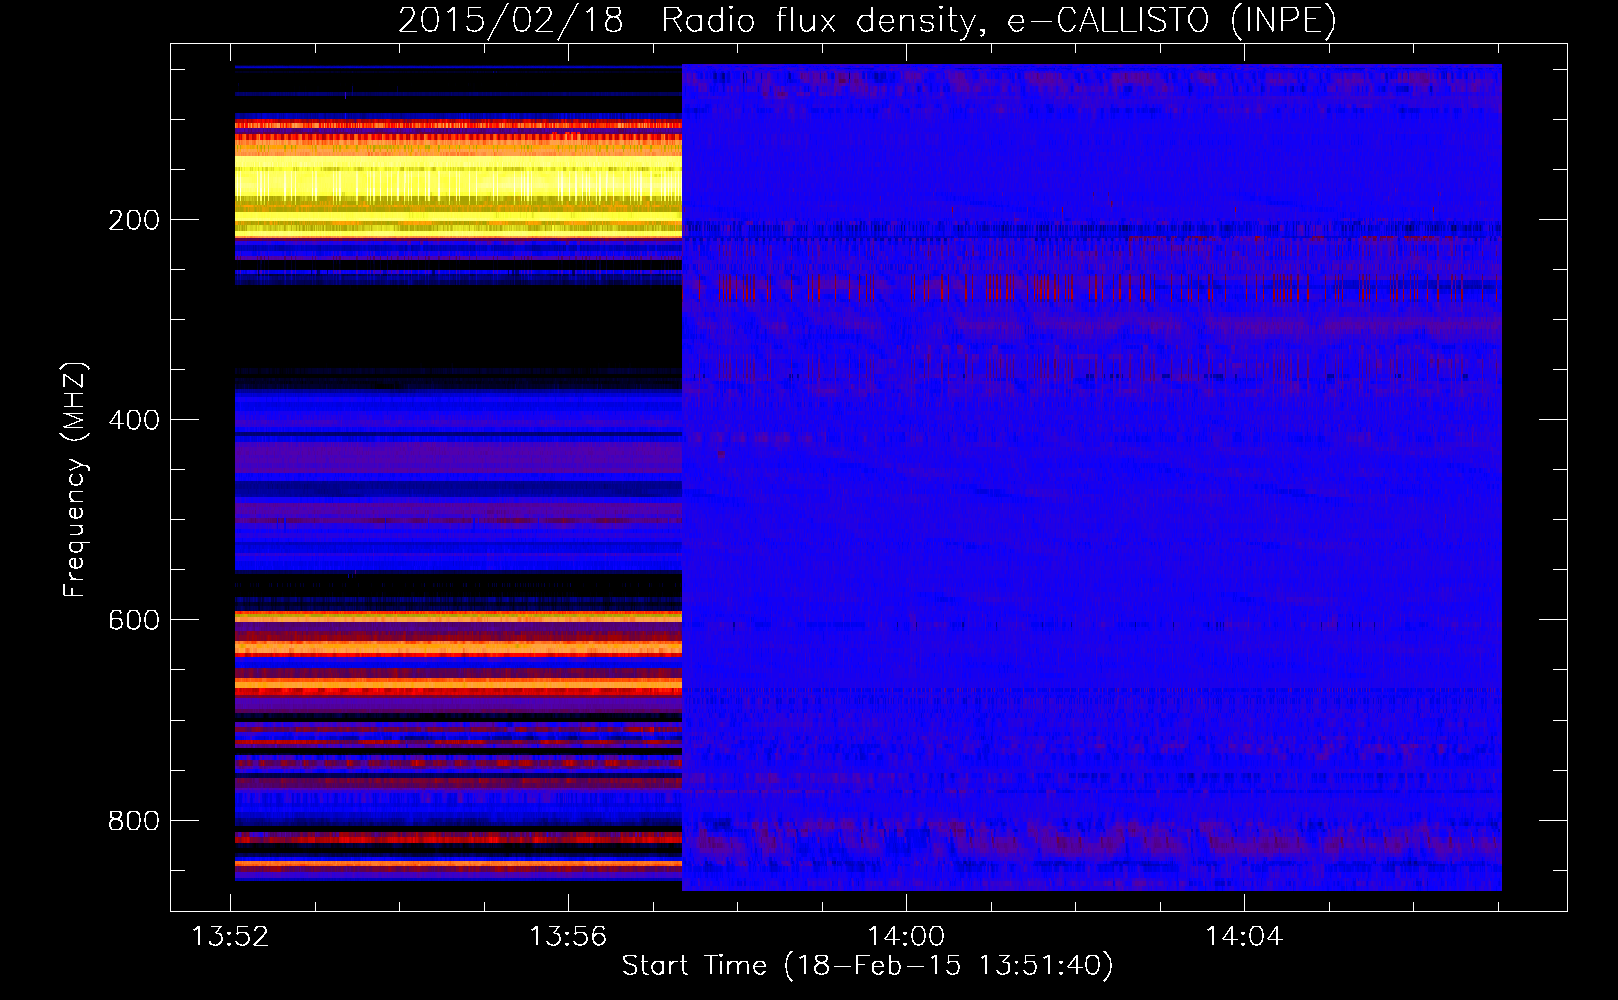Click the 14:04 time tick label
The image size is (1618, 1000).
click(1244, 937)
